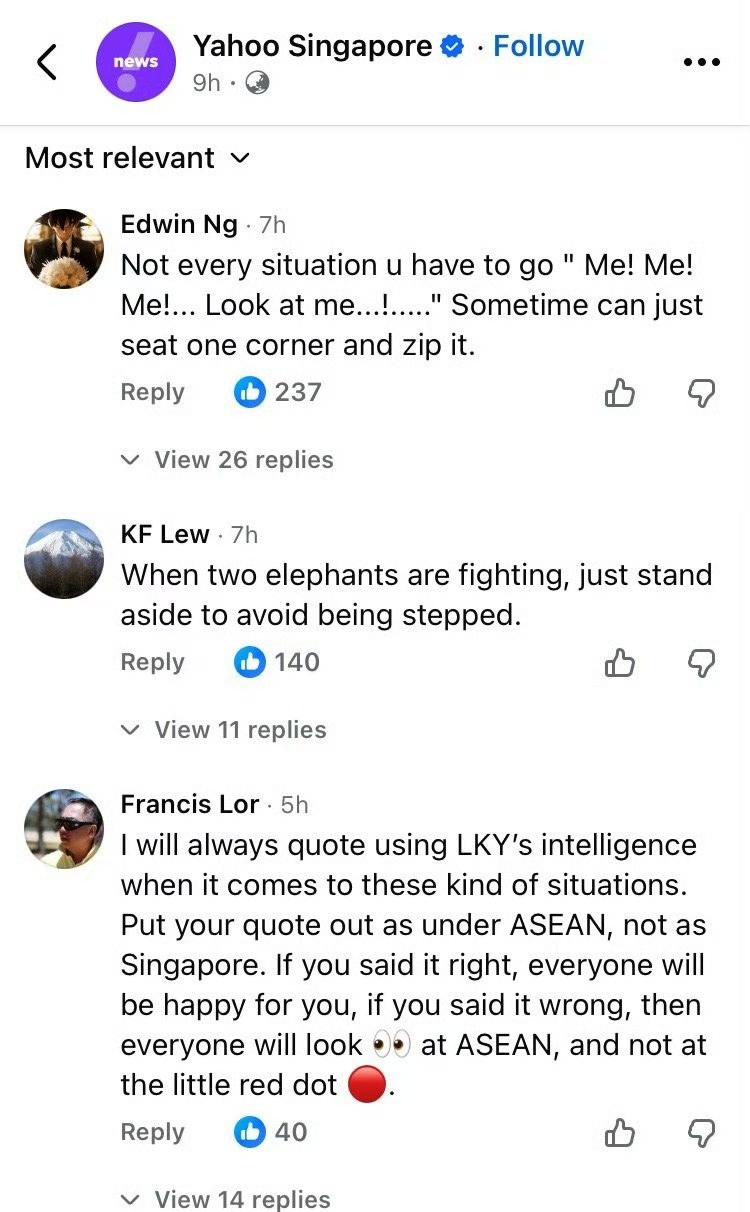Follow Yahoo Singapore

click(x=538, y=46)
